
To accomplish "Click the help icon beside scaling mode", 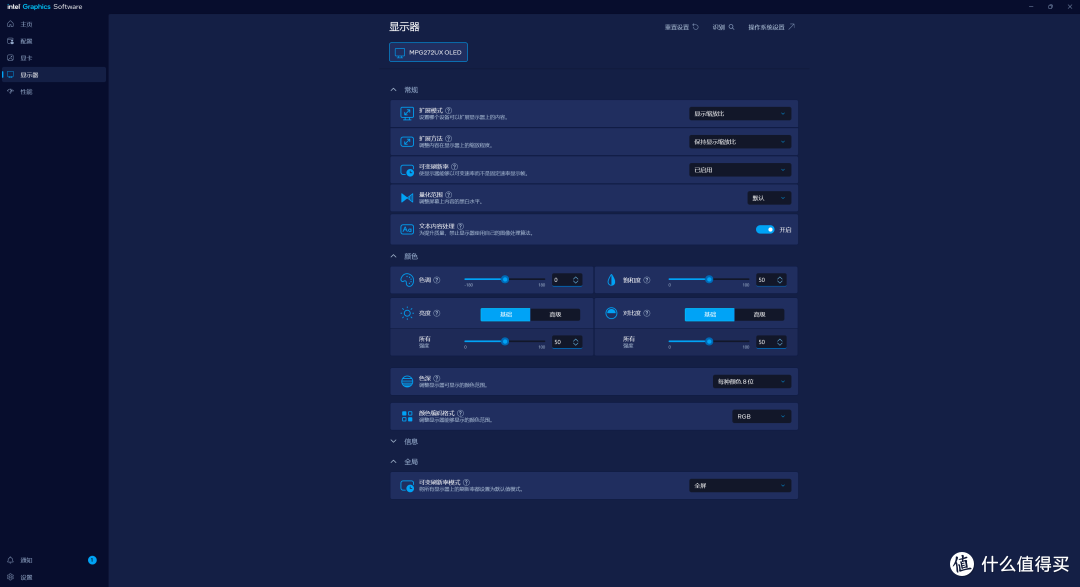I will pos(448,110).
